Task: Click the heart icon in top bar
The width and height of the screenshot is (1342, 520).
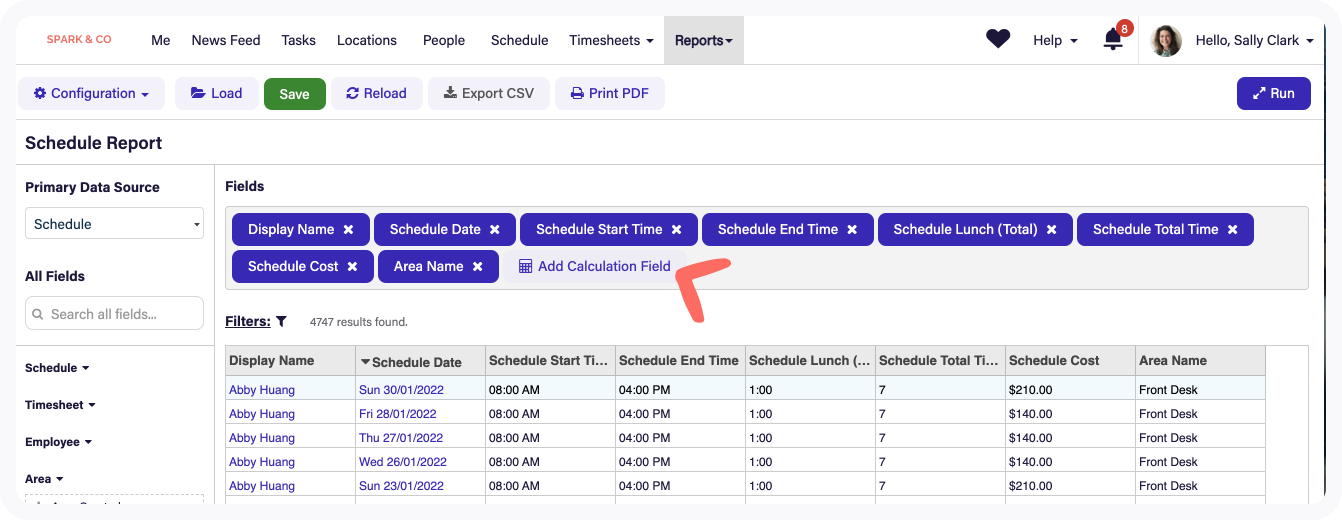Action: click(998, 39)
